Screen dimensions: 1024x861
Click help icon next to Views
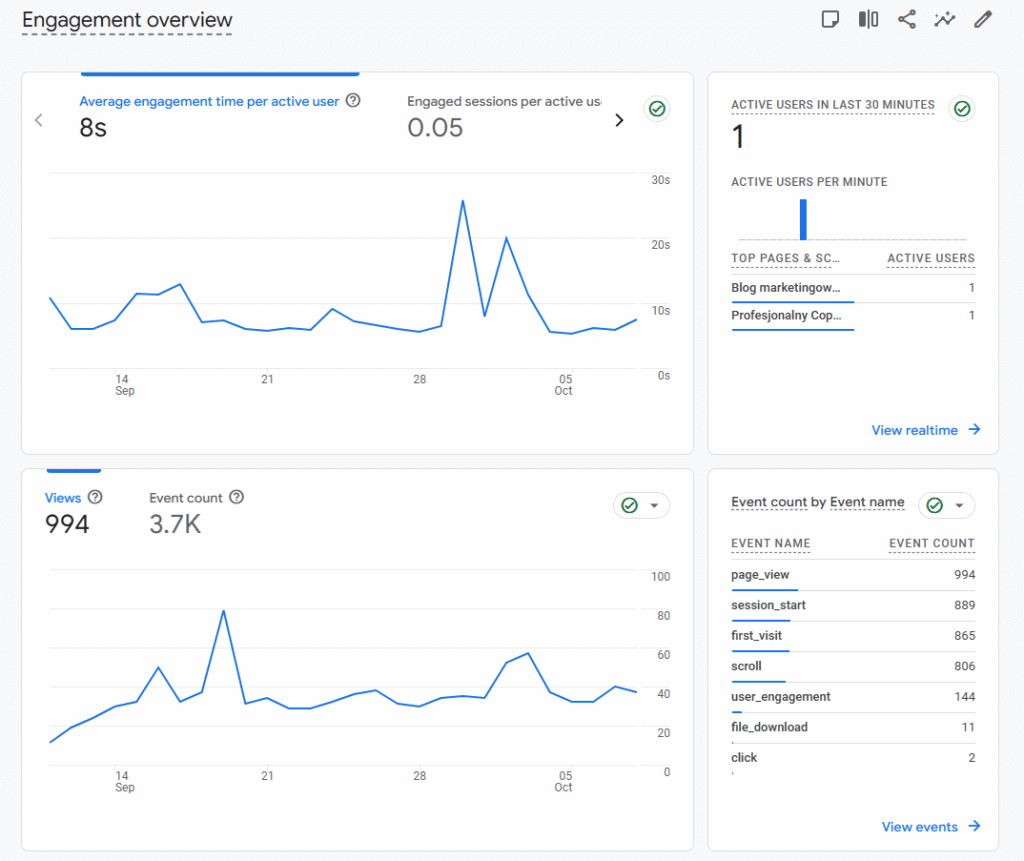[95, 497]
